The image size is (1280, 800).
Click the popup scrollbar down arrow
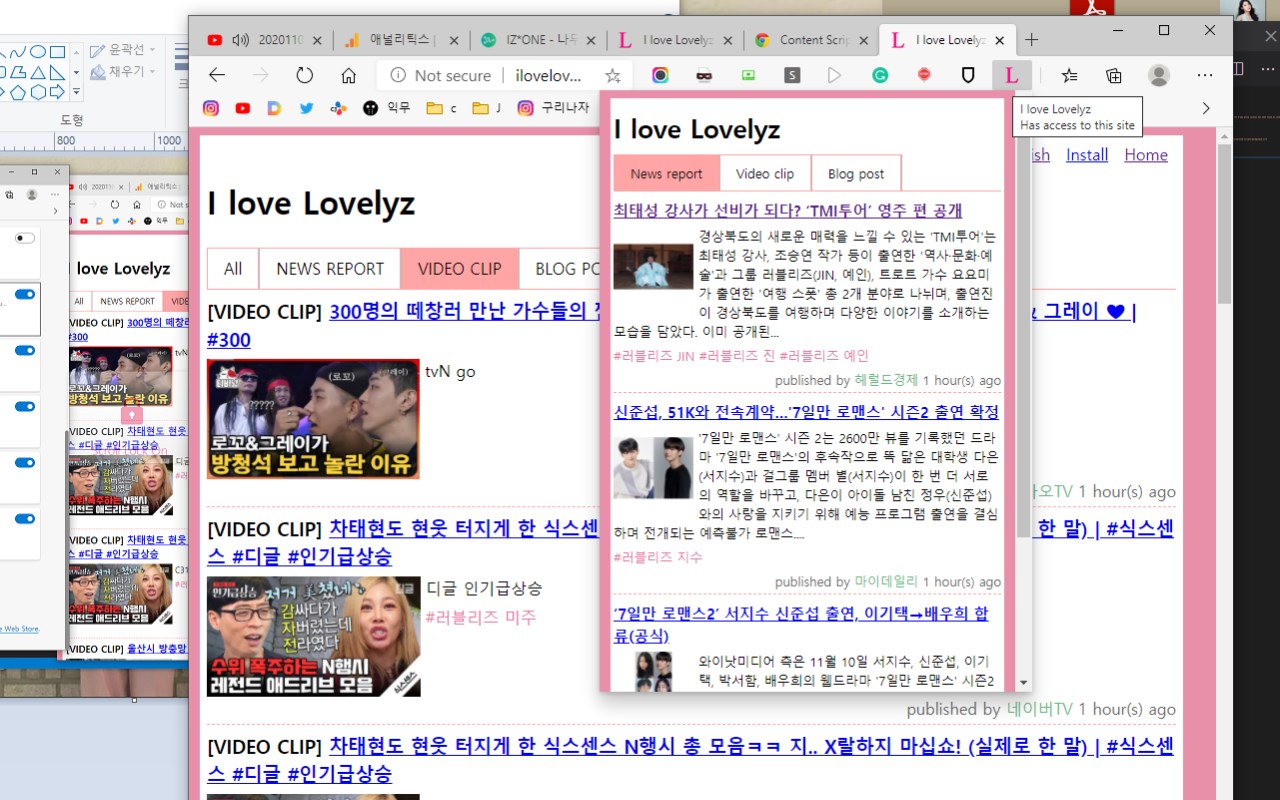pos(1022,682)
